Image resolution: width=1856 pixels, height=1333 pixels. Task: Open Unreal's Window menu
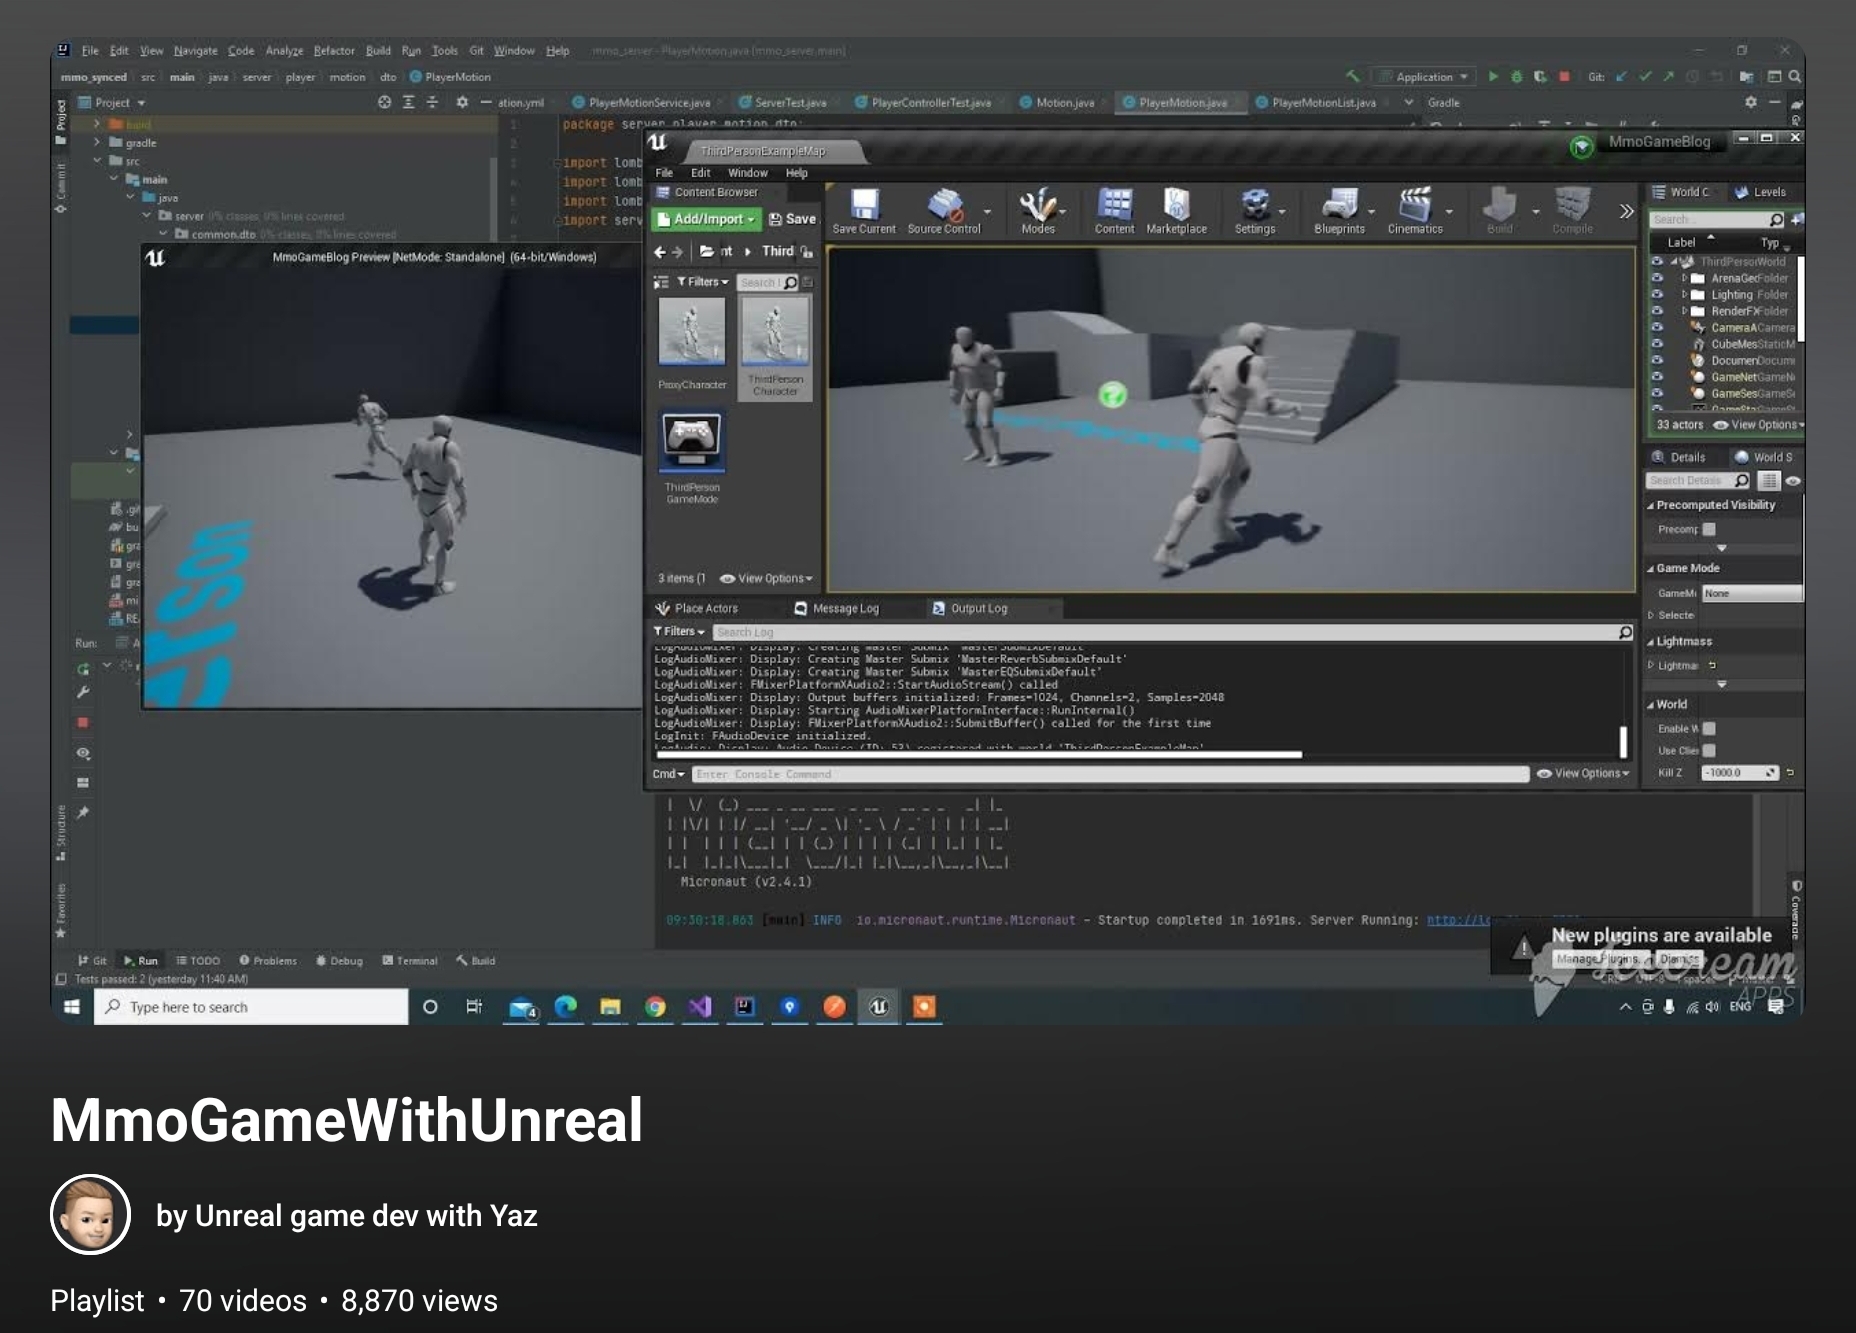747,173
